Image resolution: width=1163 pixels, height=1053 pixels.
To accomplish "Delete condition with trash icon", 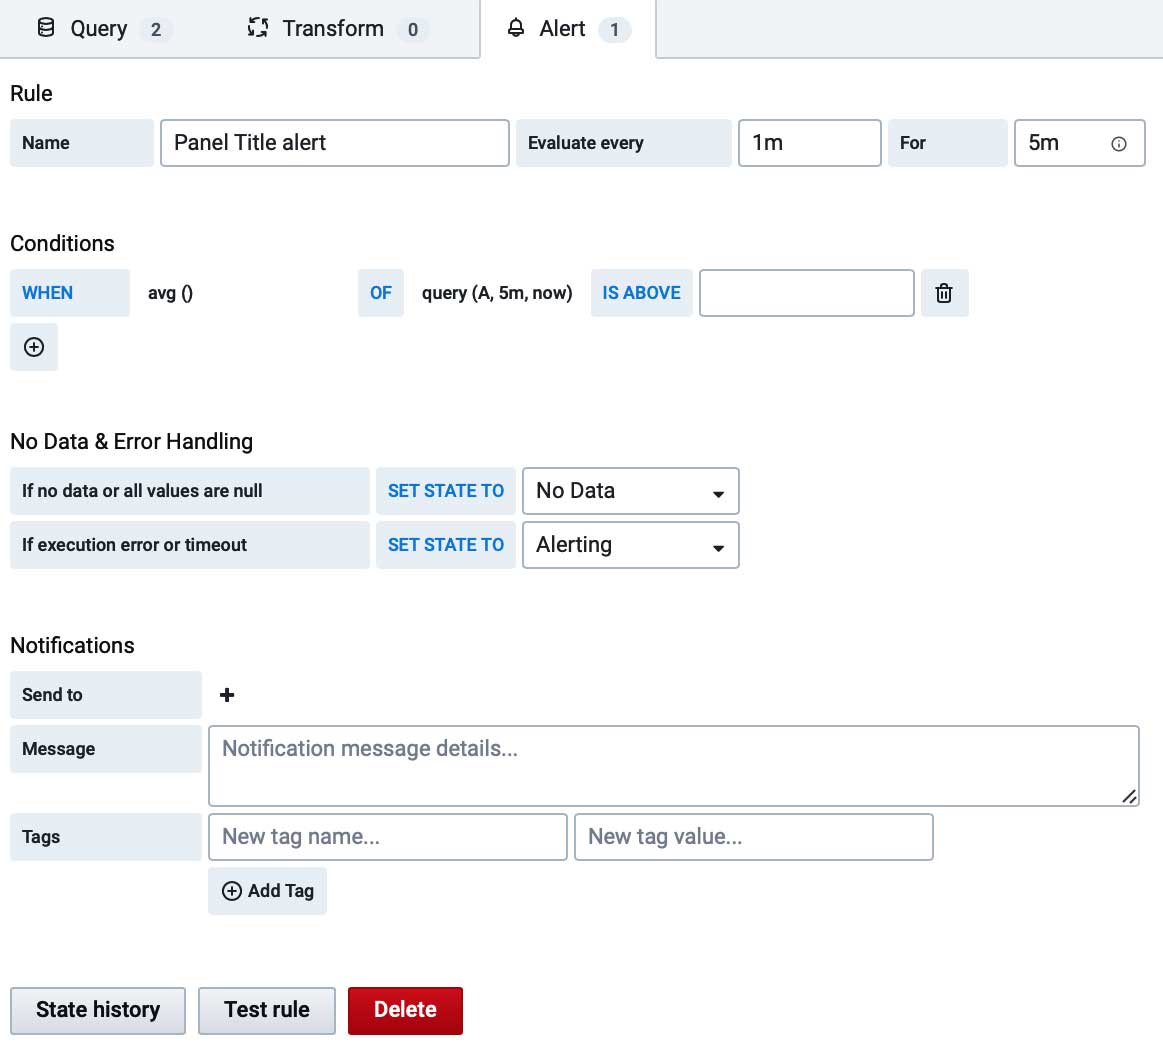I will [943, 293].
